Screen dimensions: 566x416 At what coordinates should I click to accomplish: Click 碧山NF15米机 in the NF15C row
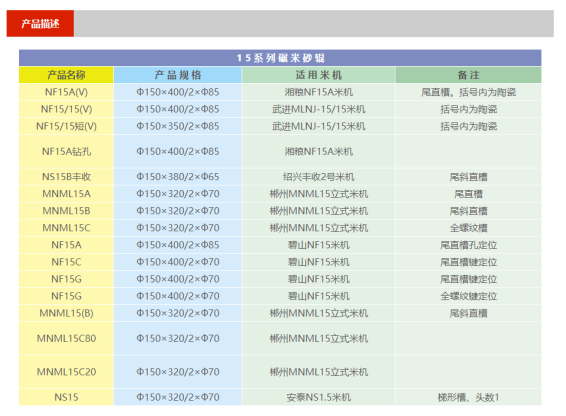coord(318,261)
